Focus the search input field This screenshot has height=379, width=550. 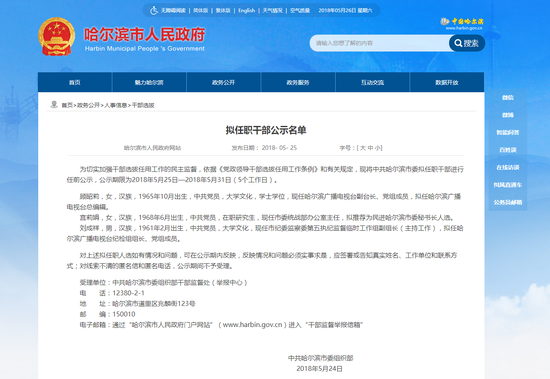click(x=379, y=43)
